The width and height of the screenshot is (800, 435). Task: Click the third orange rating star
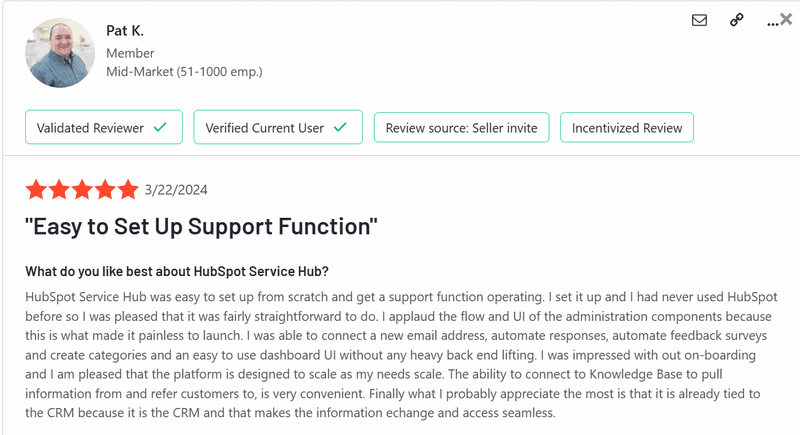pyautogui.click(x=83, y=189)
